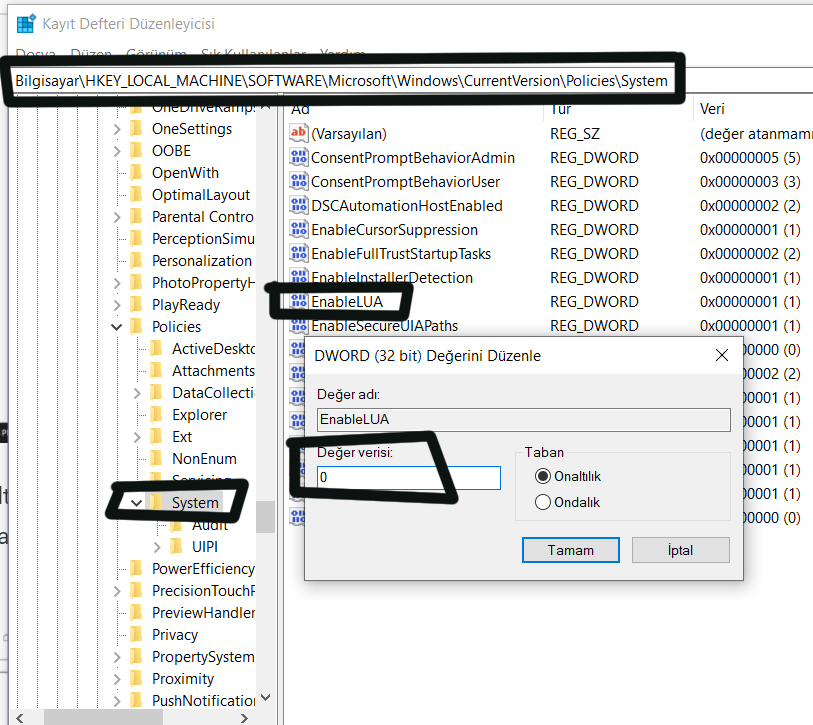Click the PreviewHandler folder icon
This screenshot has width=813, height=725.
click(136, 612)
